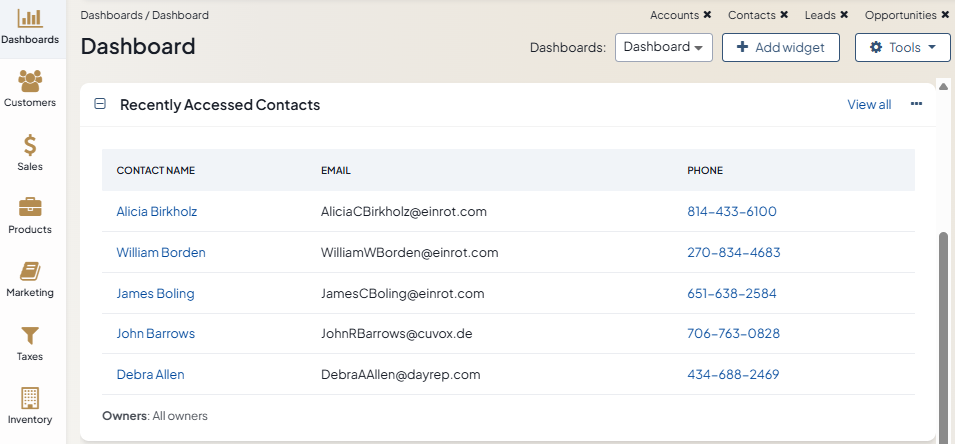
Task: Open the View all contacts link
Action: [x=868, y=104]
